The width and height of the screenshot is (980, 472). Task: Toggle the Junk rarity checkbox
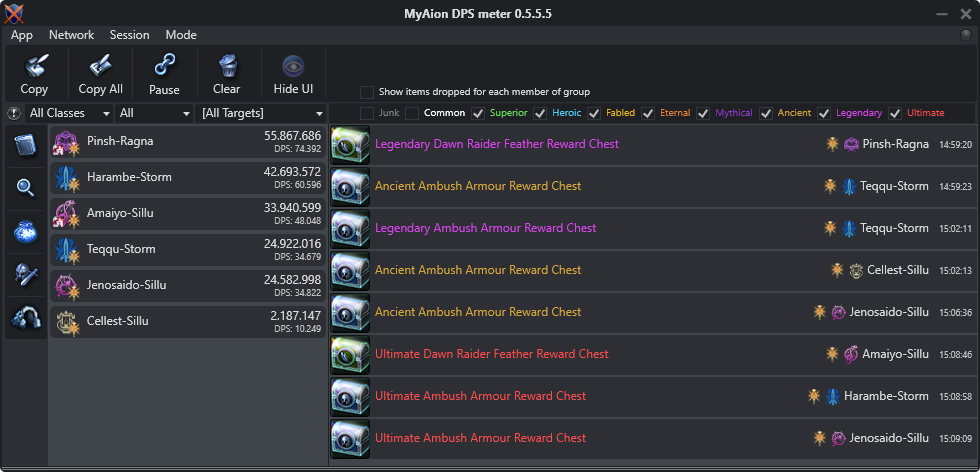pyautogui.click(x=367, y=113)
